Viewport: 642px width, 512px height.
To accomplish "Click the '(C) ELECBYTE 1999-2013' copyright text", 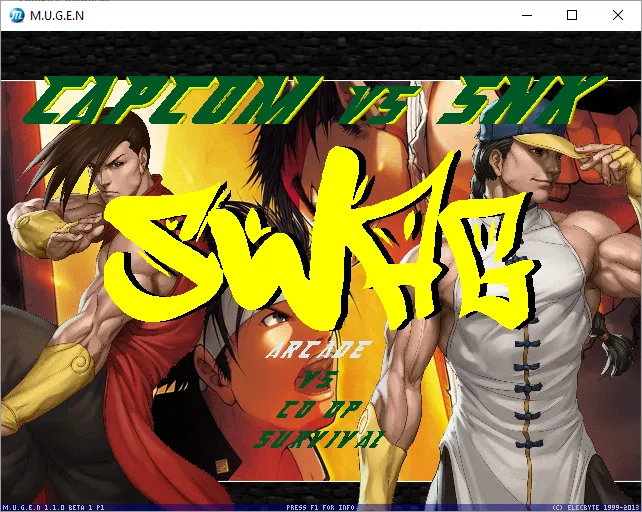I will pos(596,507).
